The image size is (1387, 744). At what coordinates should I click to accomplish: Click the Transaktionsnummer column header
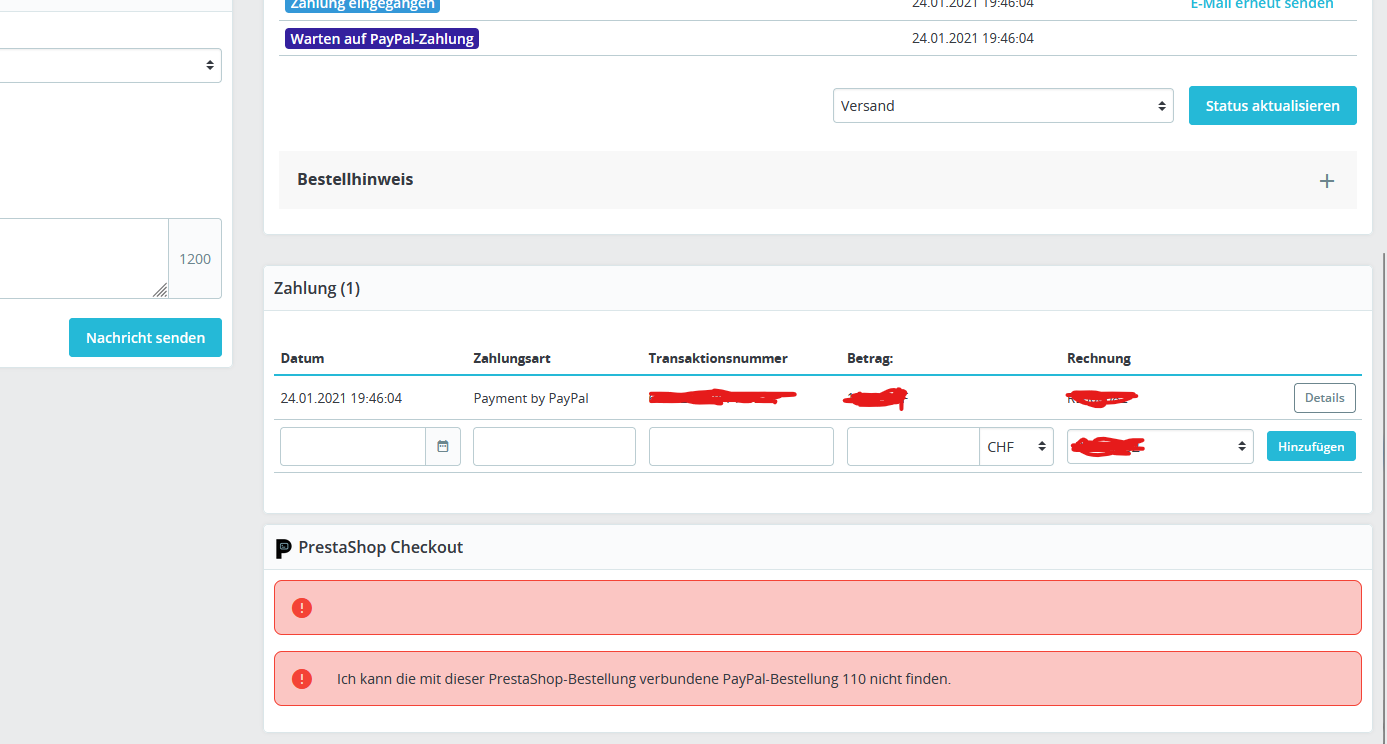pyautogui.click(x=718, y=358)
